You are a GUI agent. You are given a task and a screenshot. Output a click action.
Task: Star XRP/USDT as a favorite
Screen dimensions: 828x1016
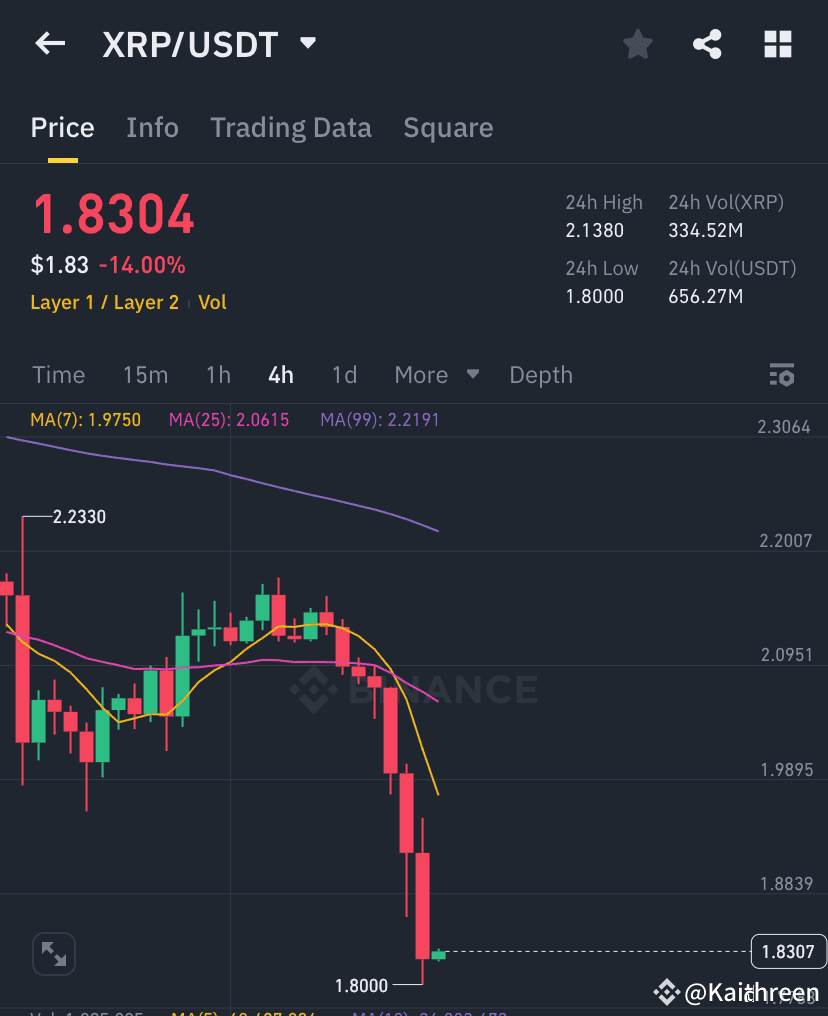tap(637, 44)
